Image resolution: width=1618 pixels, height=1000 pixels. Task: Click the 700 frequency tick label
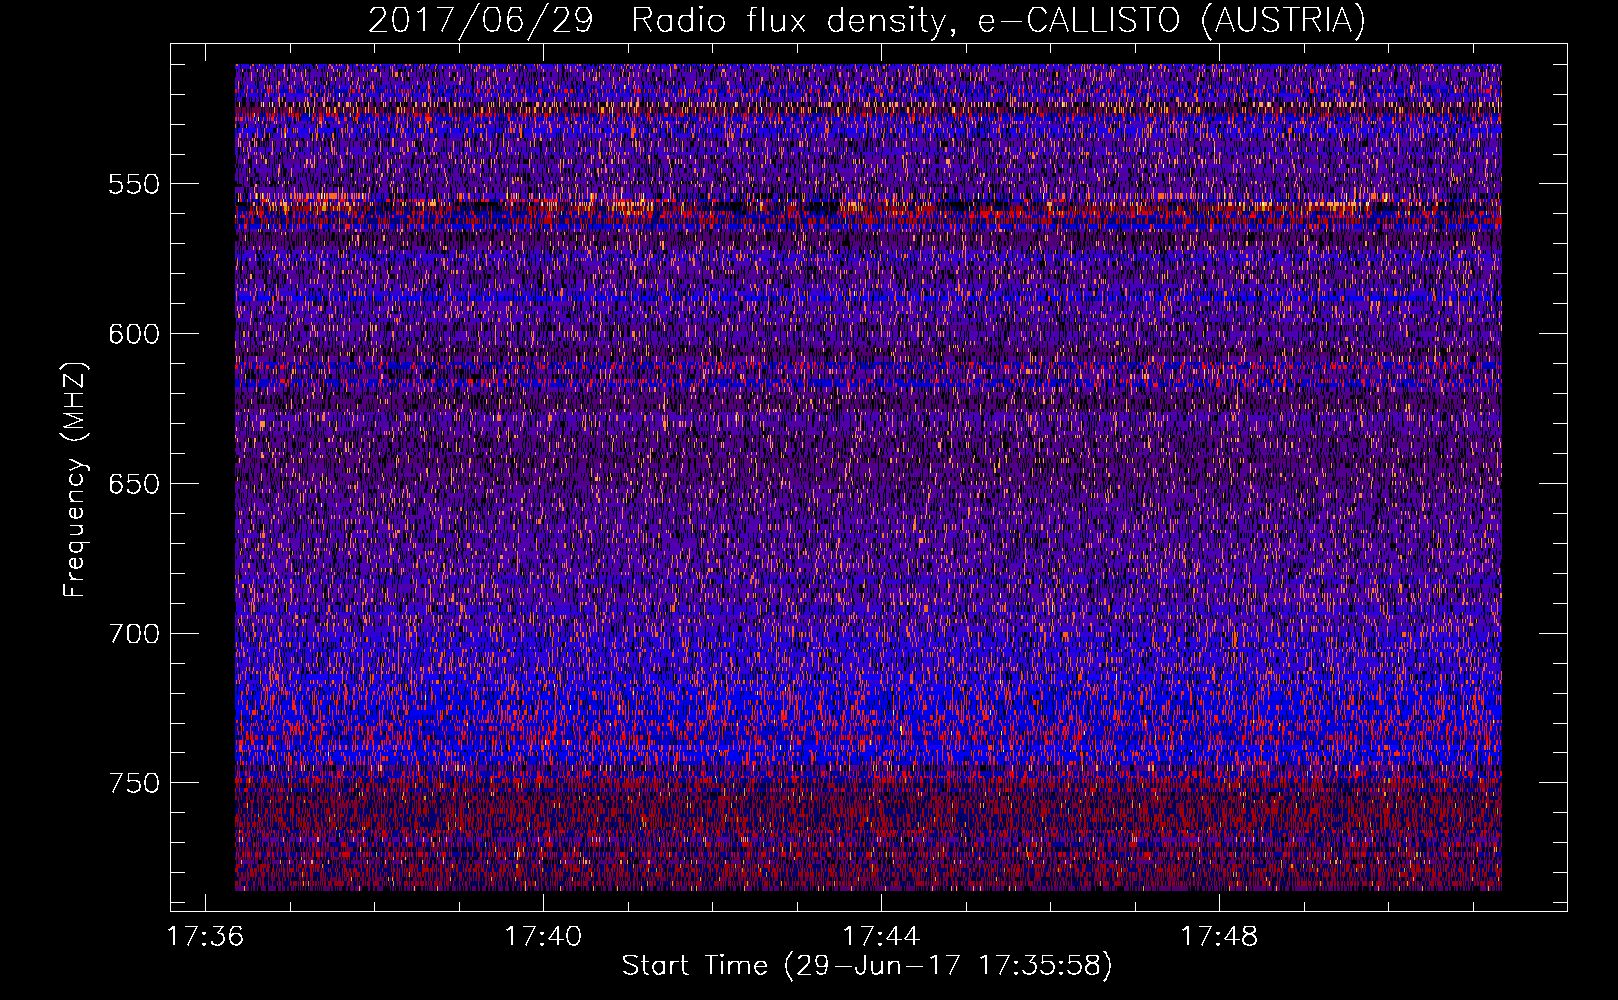tap(134, 634)
